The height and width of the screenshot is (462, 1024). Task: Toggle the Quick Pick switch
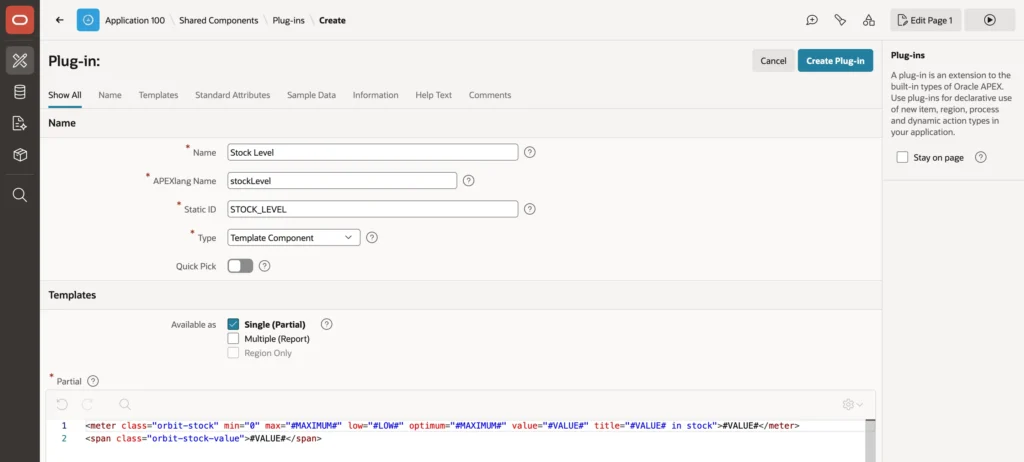pos(240,266)
